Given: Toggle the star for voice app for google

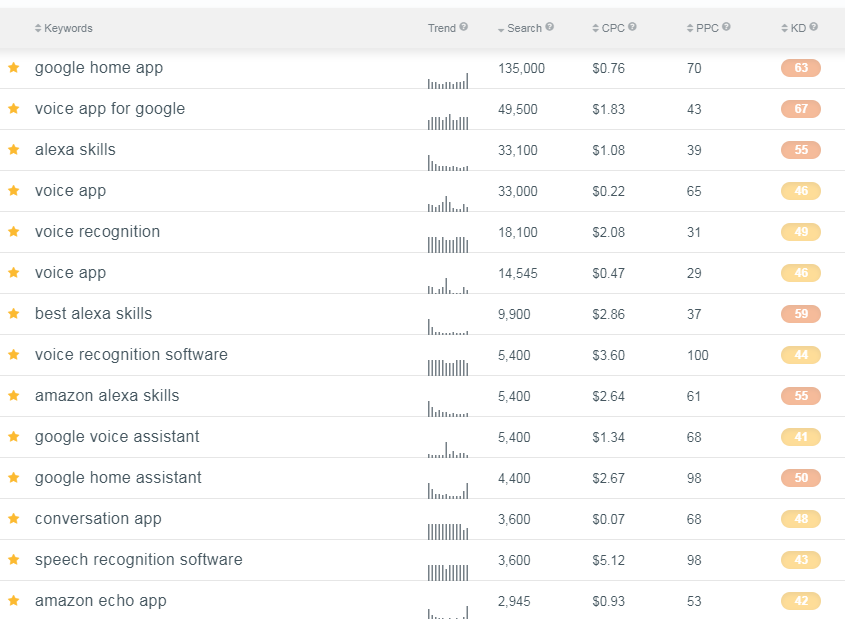Looking at the screenshot, I should click(14, 108).
